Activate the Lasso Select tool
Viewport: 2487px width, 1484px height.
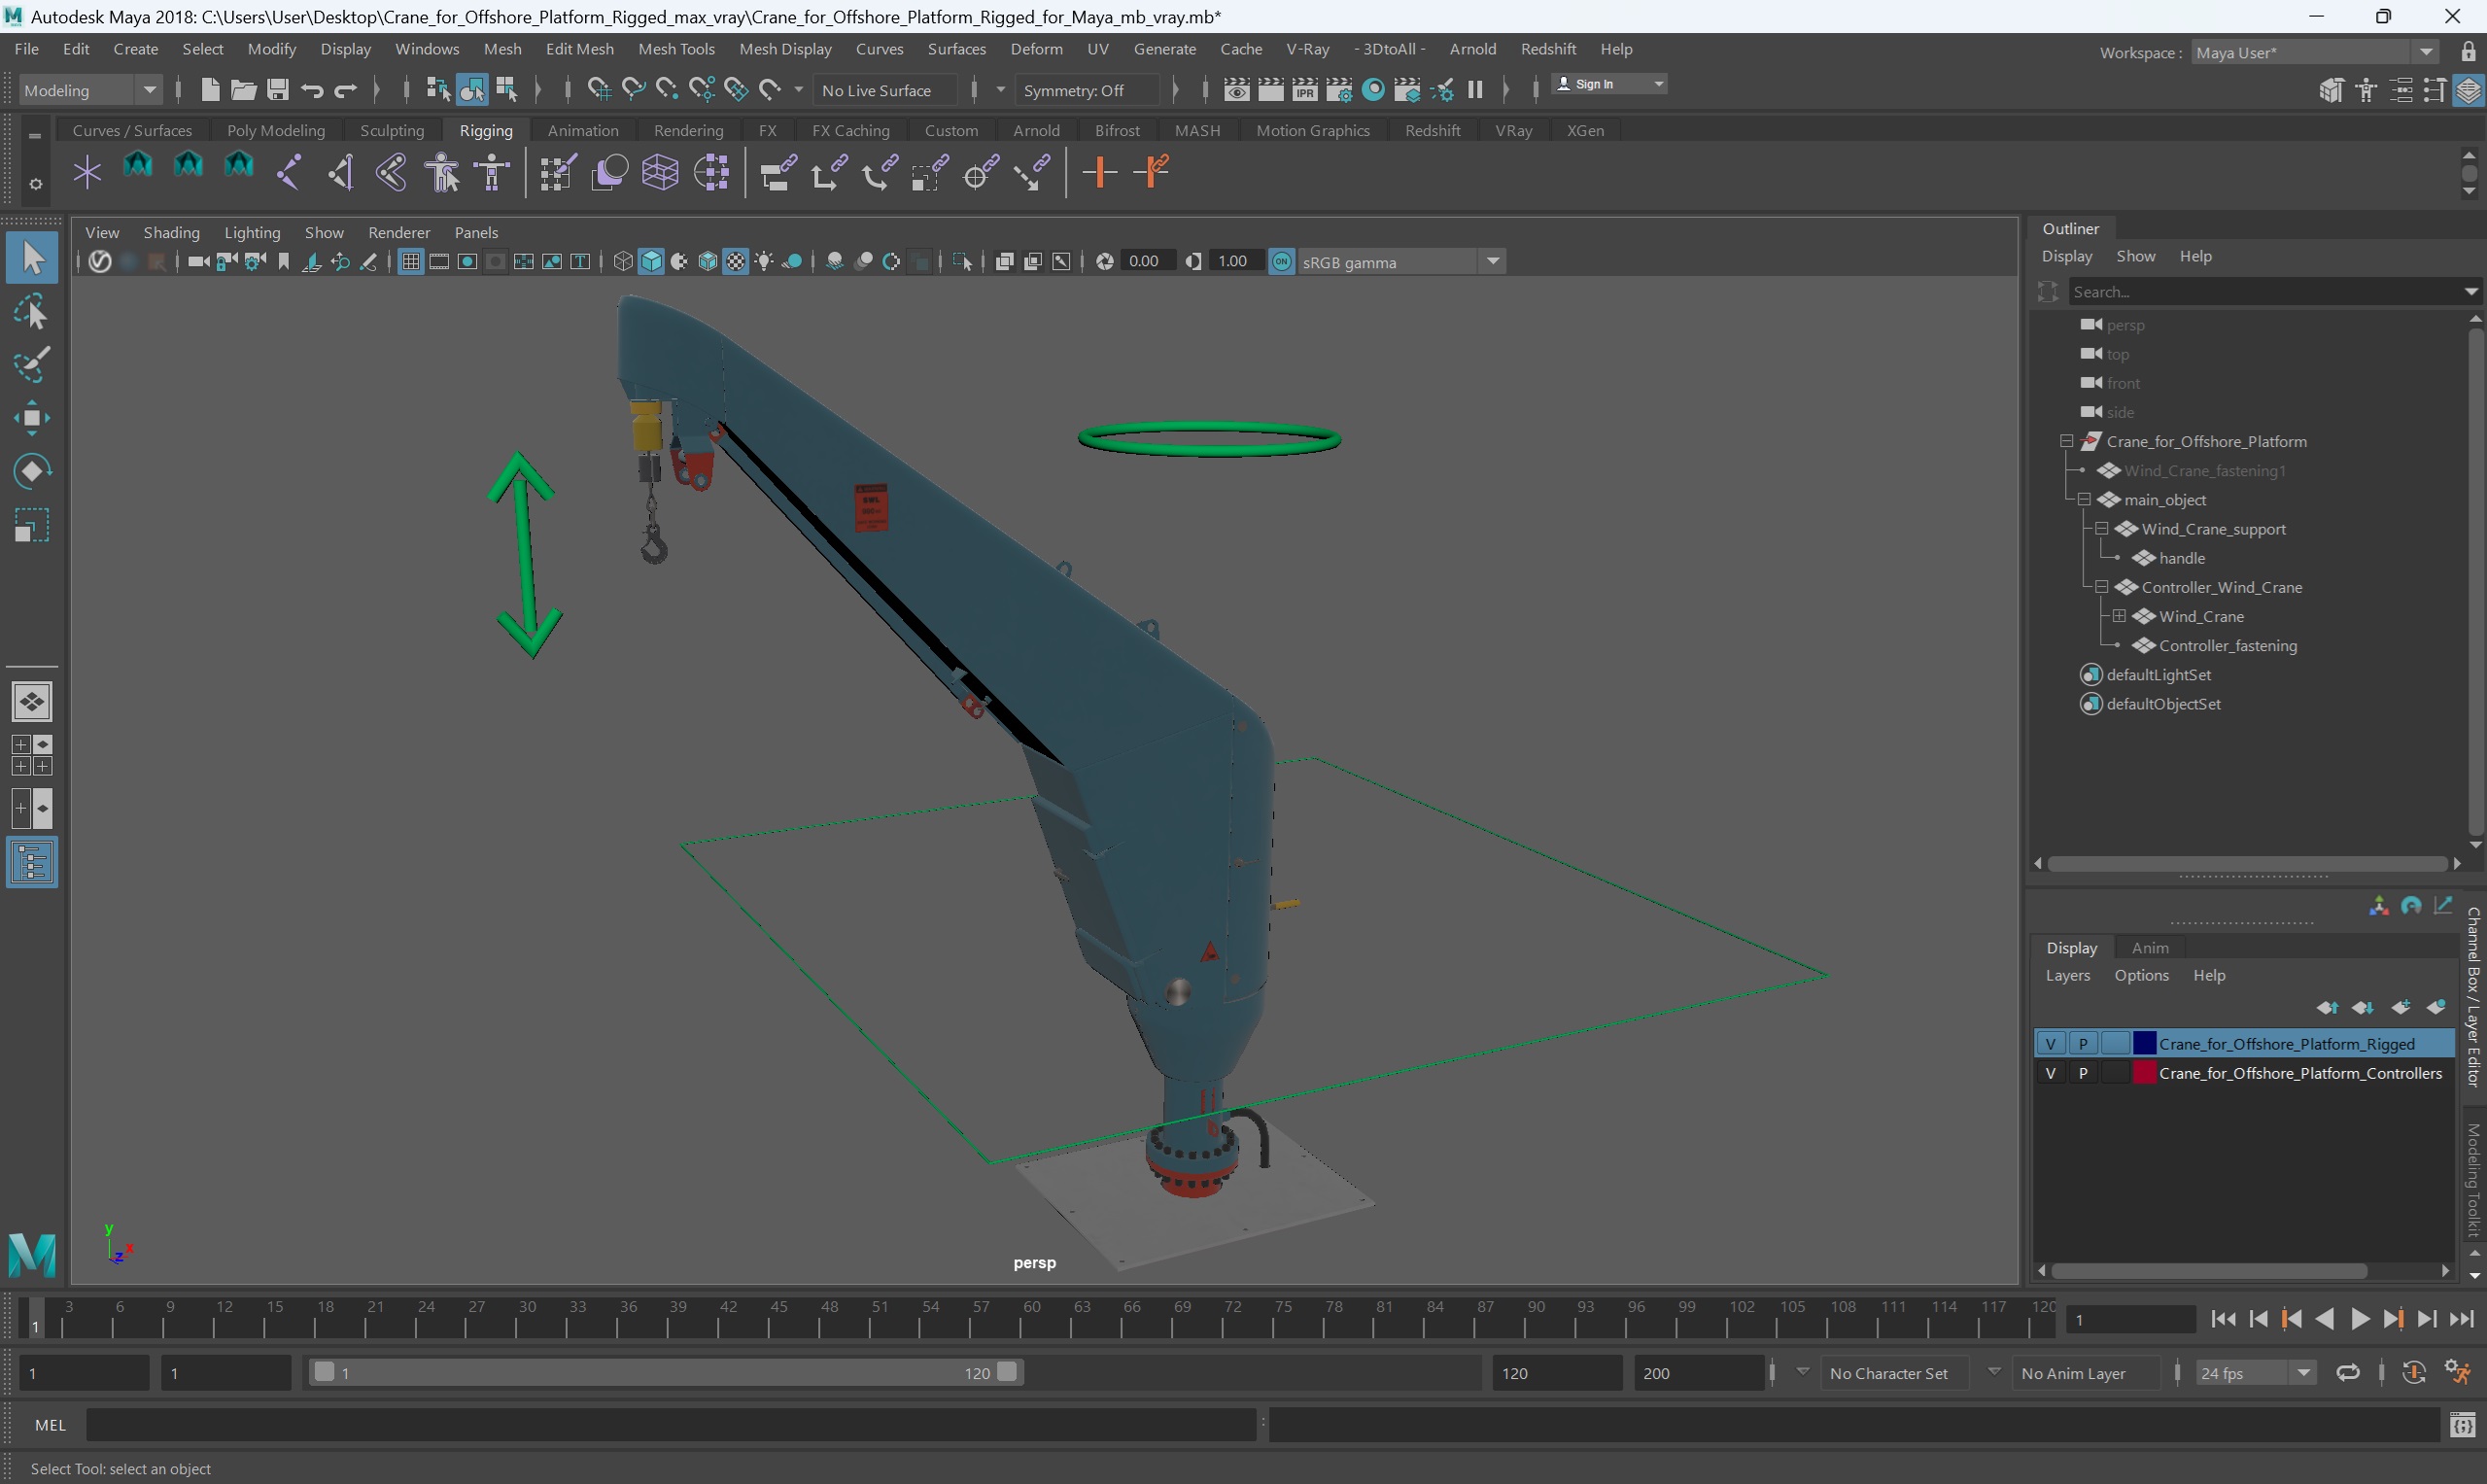pyautogui.click(x=32, y=313)
